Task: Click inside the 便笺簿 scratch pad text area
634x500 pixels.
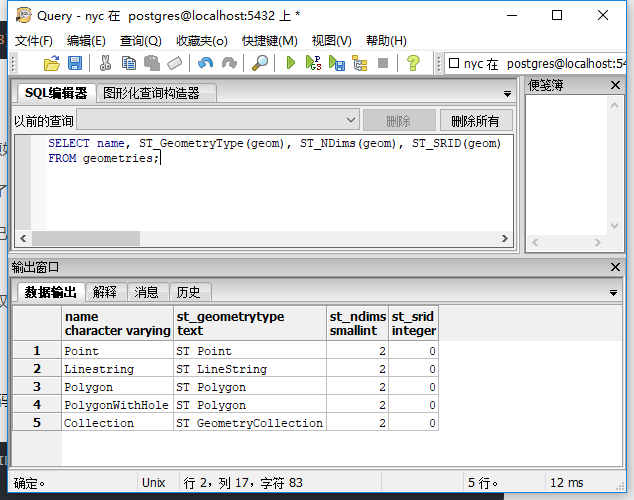Action: pyautogui.click(x=567, y=165)
